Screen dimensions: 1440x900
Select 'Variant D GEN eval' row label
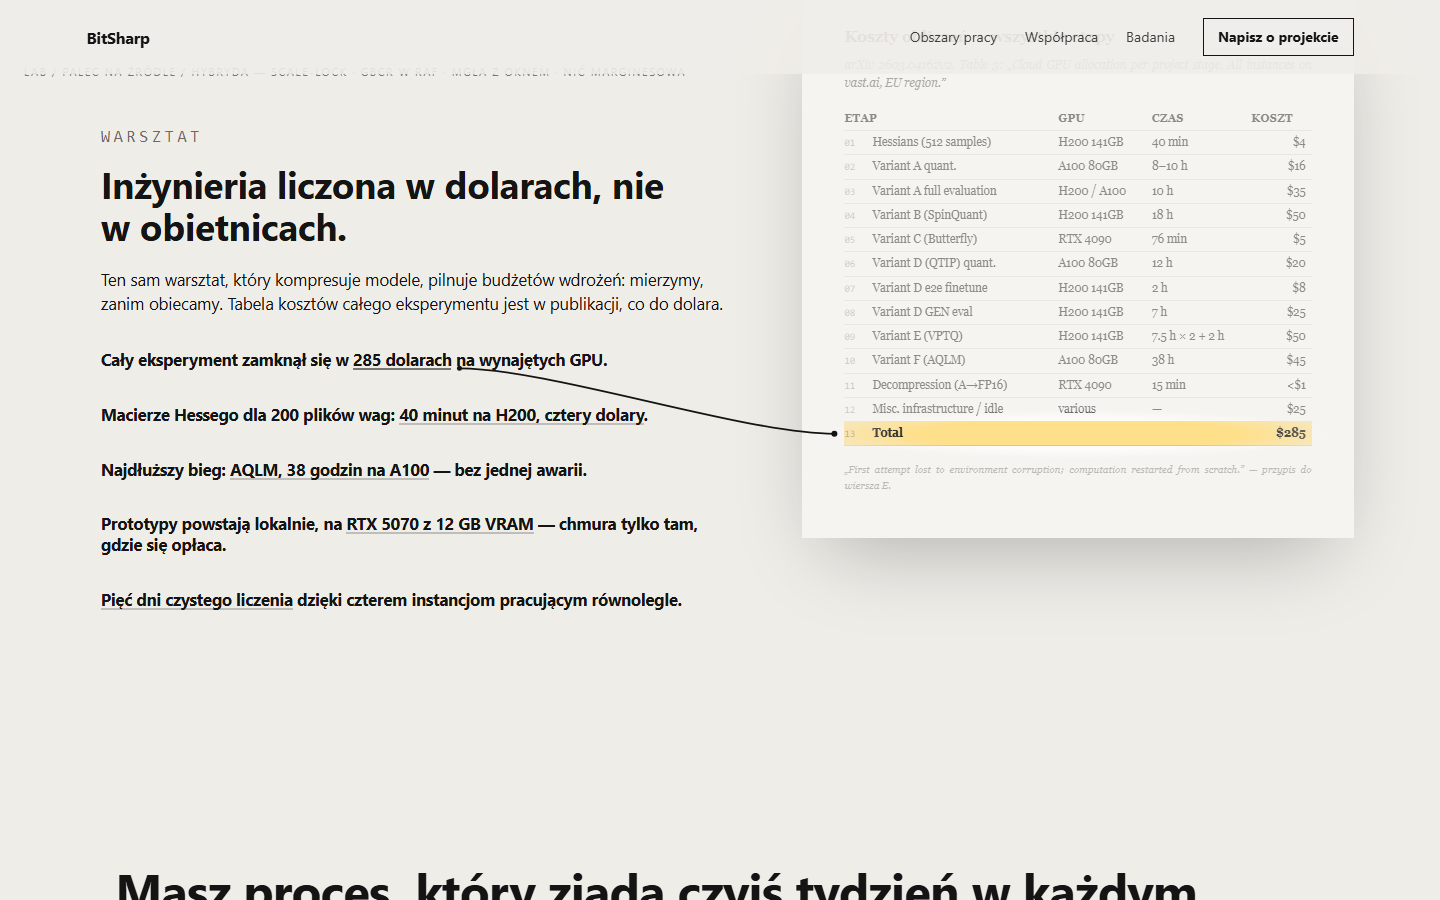[922, 312]
